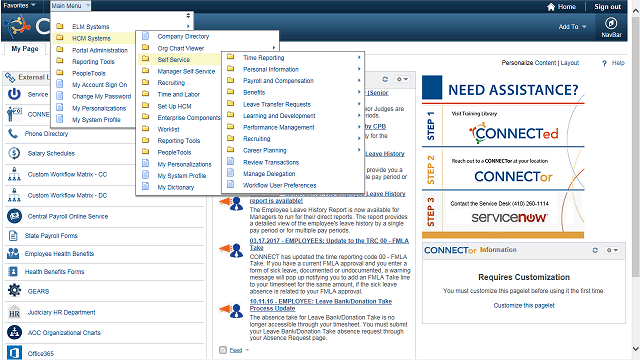Click the Manage Delegation page icon
Viewport: 640px width, 360px height.
(x=231, y=173)
